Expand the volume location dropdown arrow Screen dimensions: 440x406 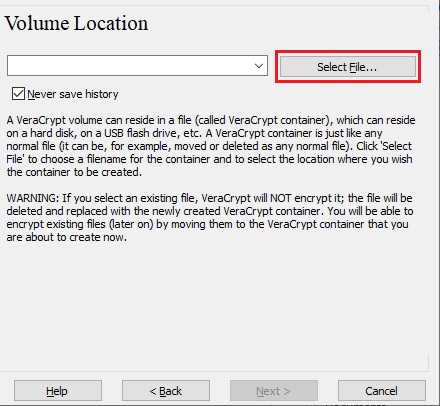[259, 66]
